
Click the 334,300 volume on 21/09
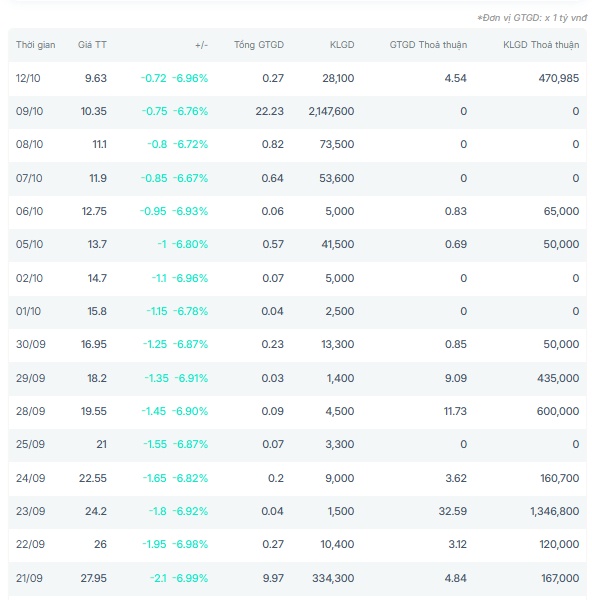[333, 578]
